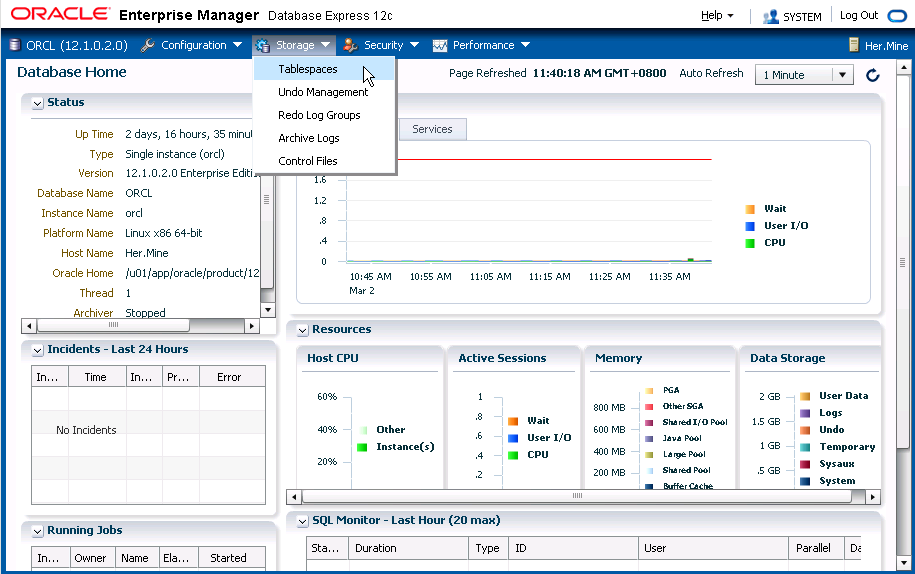
Task: Click the 'Stopped' archiver status value
Action: pyautogui.click(x=145, y=313)
